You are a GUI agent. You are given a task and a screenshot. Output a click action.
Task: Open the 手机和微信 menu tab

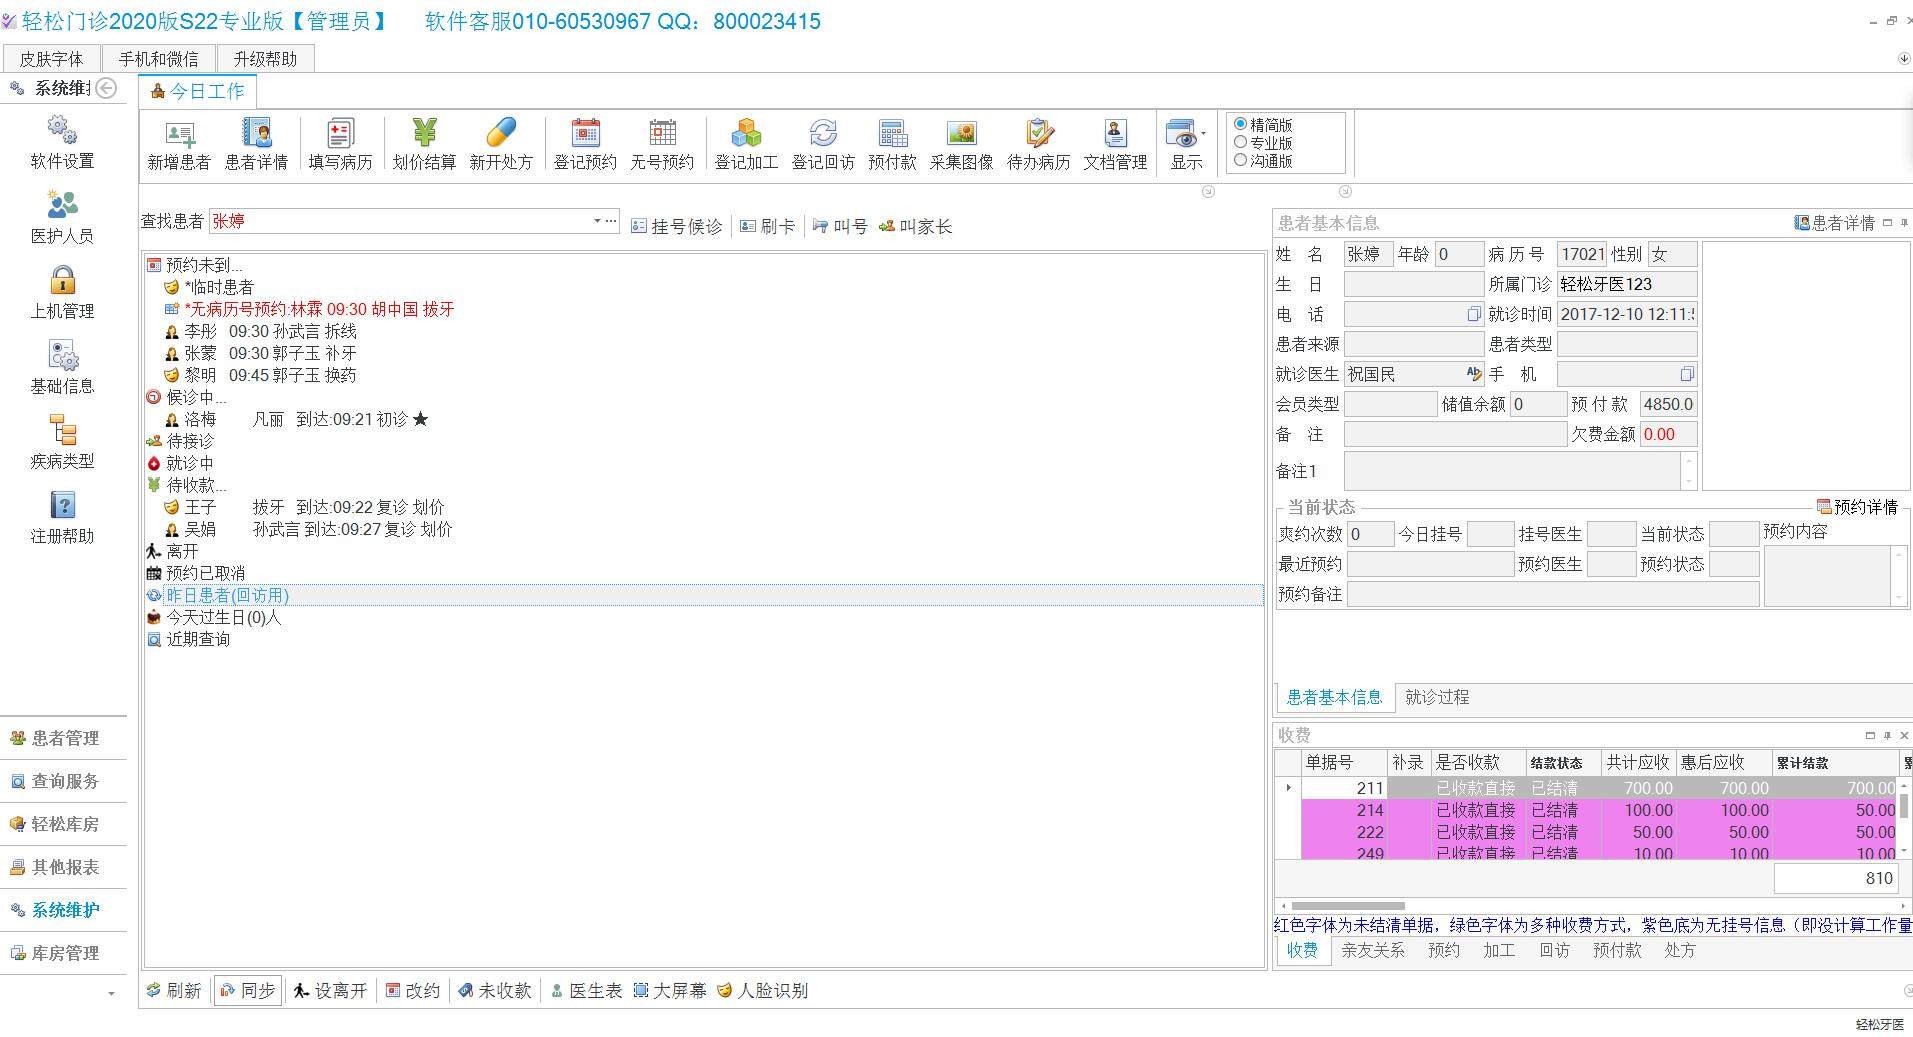[159, 59]
